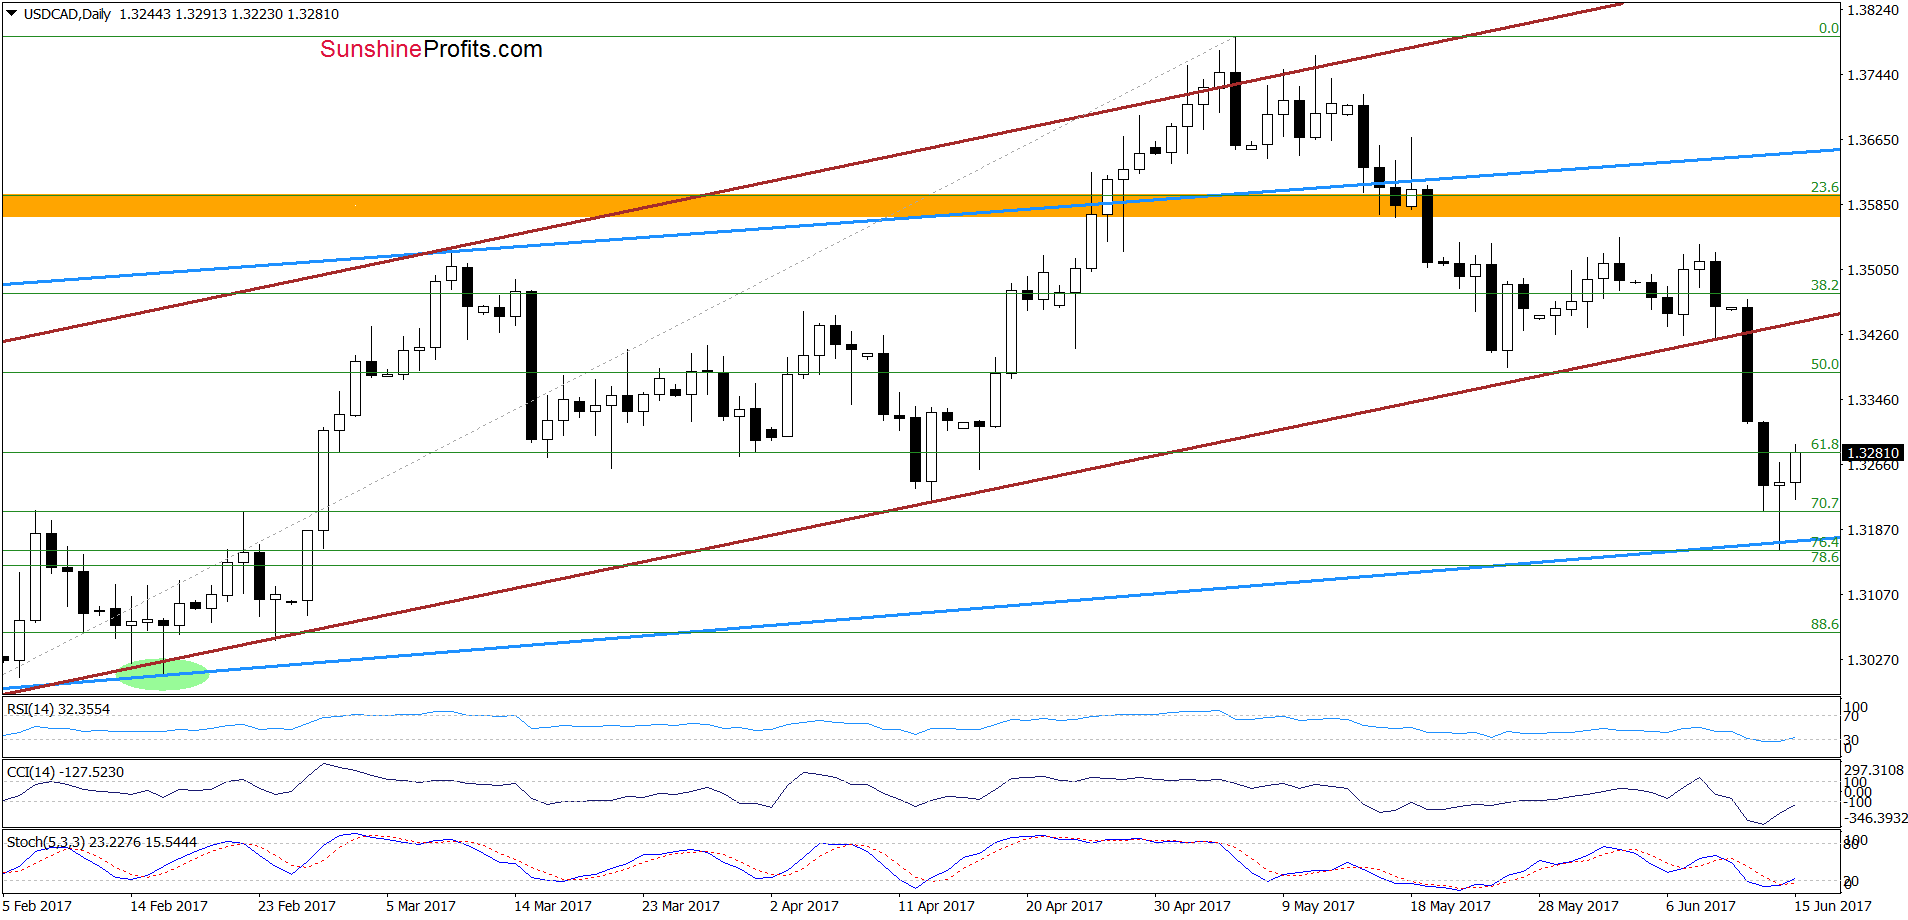Click the 61.8 Fibonacci level label

tap(1825, 444)
